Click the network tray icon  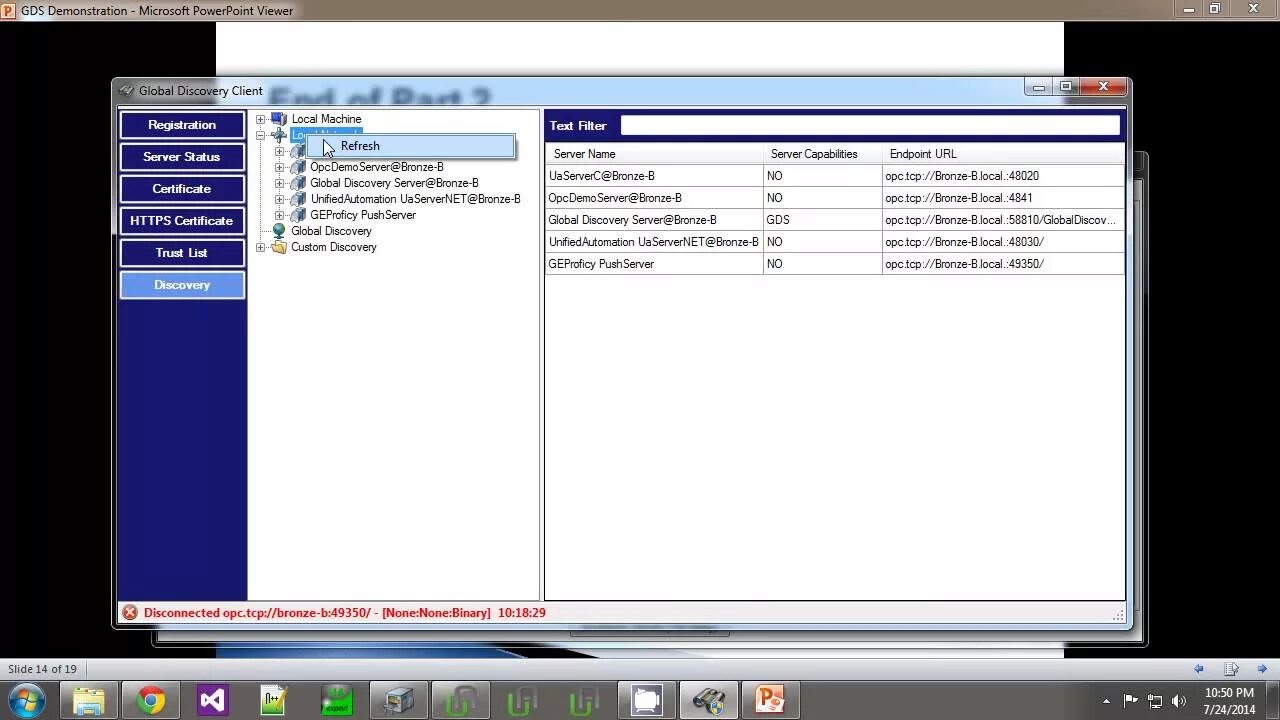pyautogui.click(x=1155, y=701)
